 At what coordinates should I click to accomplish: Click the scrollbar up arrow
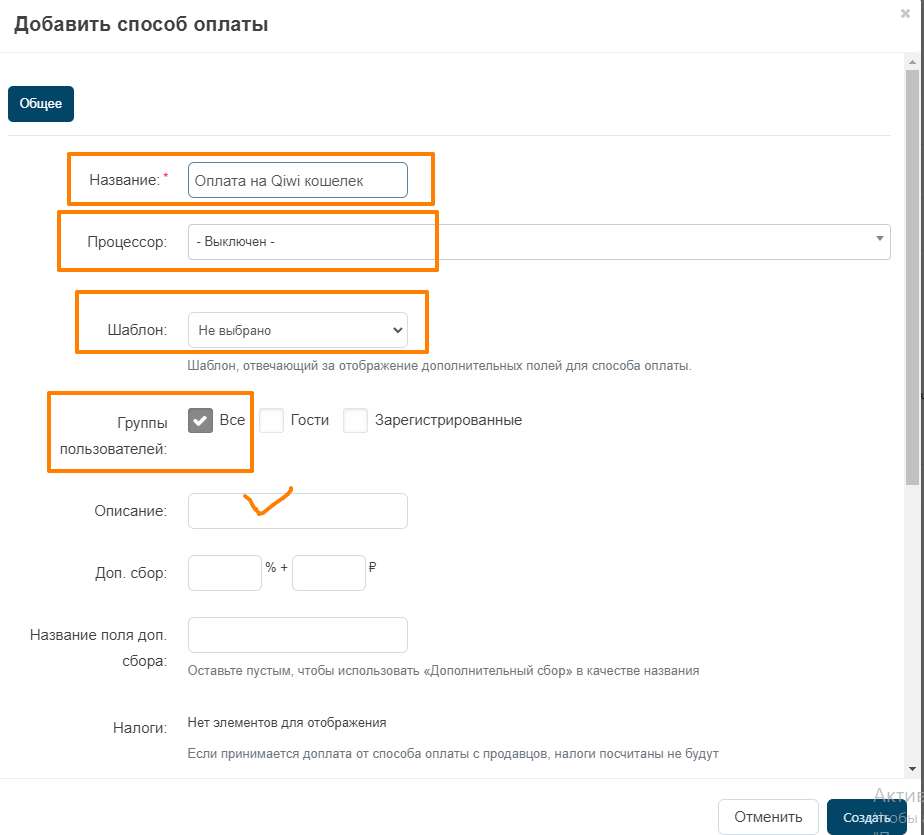(x=912, y=61)
